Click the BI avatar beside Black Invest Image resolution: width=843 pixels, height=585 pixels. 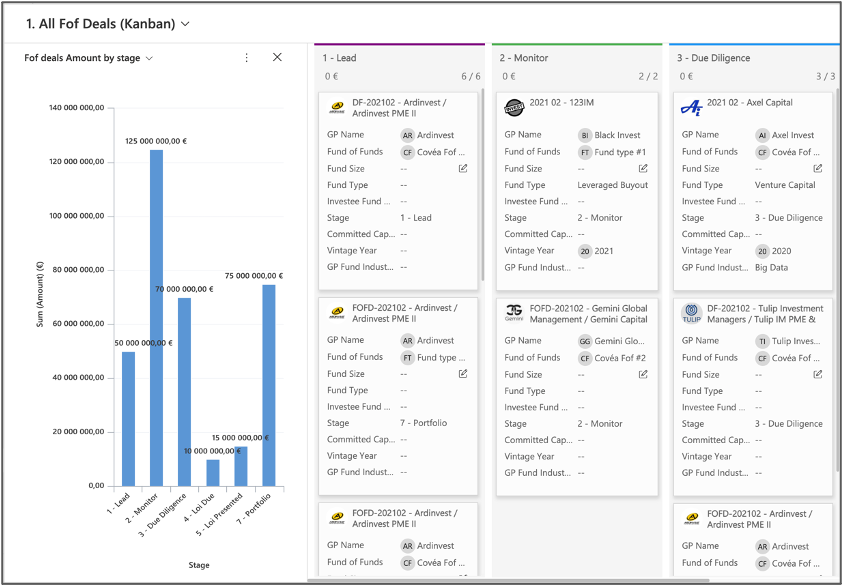pos(585,135)
